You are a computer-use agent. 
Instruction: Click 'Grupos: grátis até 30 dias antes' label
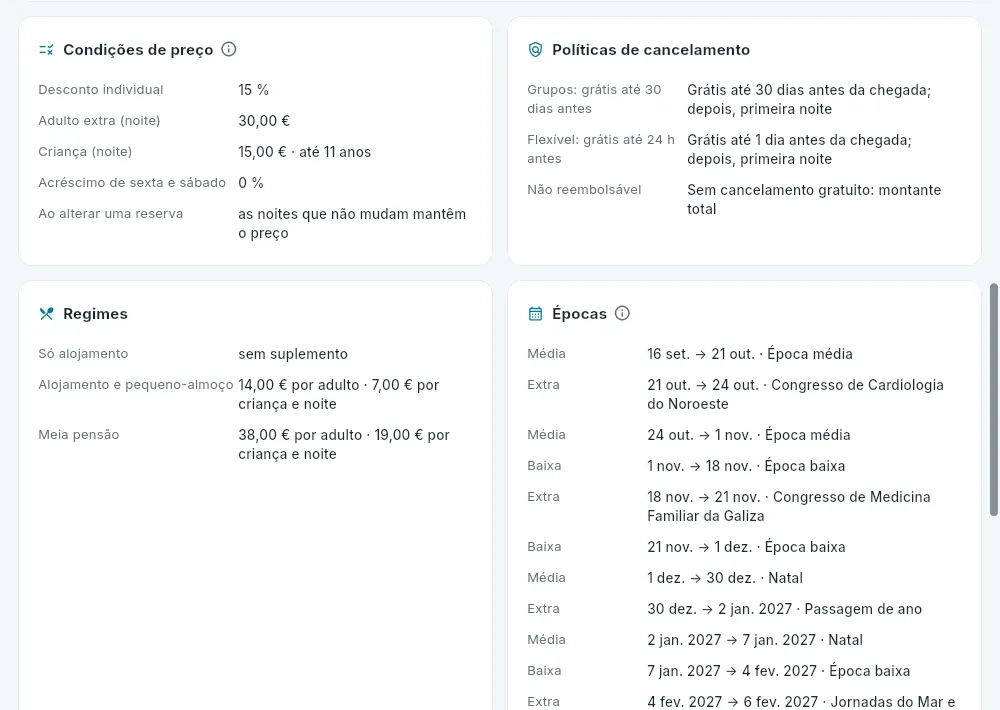coord(594,100)
